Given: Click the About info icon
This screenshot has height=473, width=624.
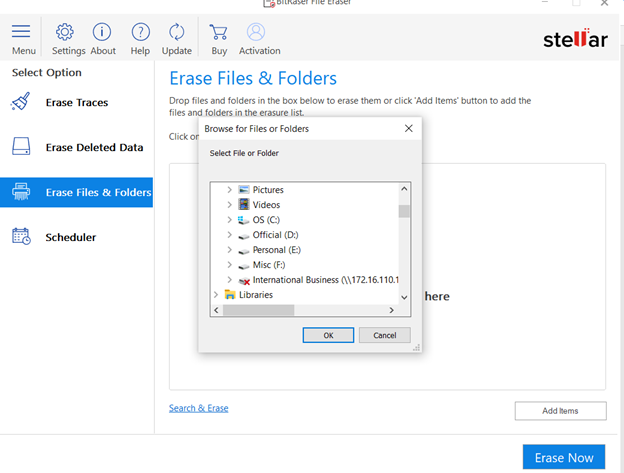Looking at the screenshot, I should [x=102, y=32].
